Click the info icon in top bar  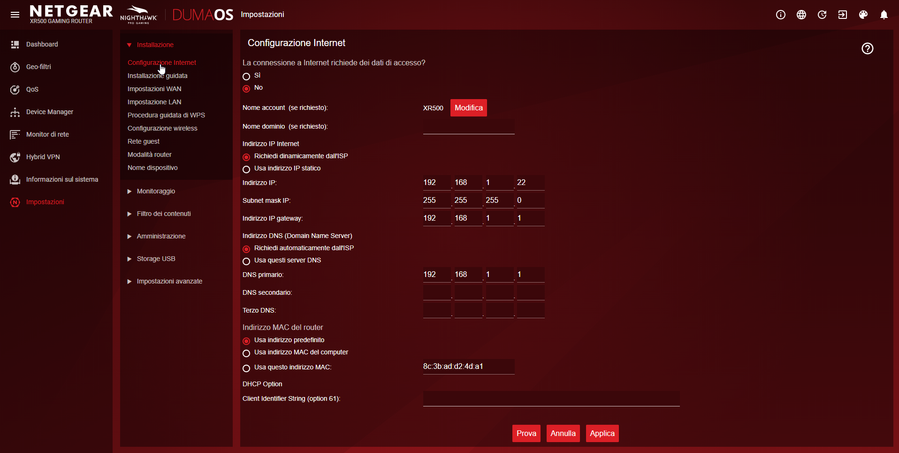click(781, 15)
